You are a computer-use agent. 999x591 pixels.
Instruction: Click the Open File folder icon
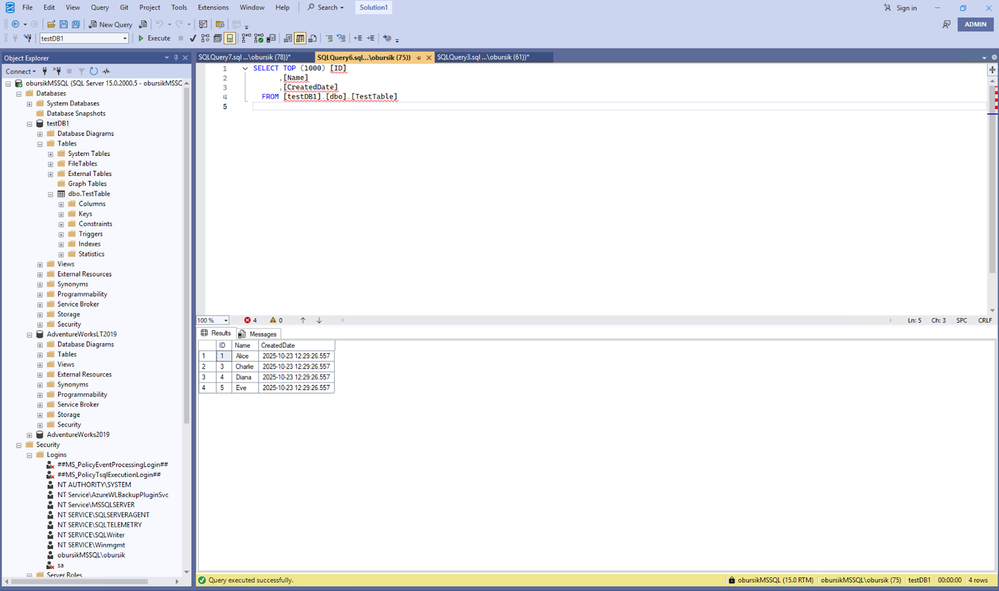click(50, 24)
